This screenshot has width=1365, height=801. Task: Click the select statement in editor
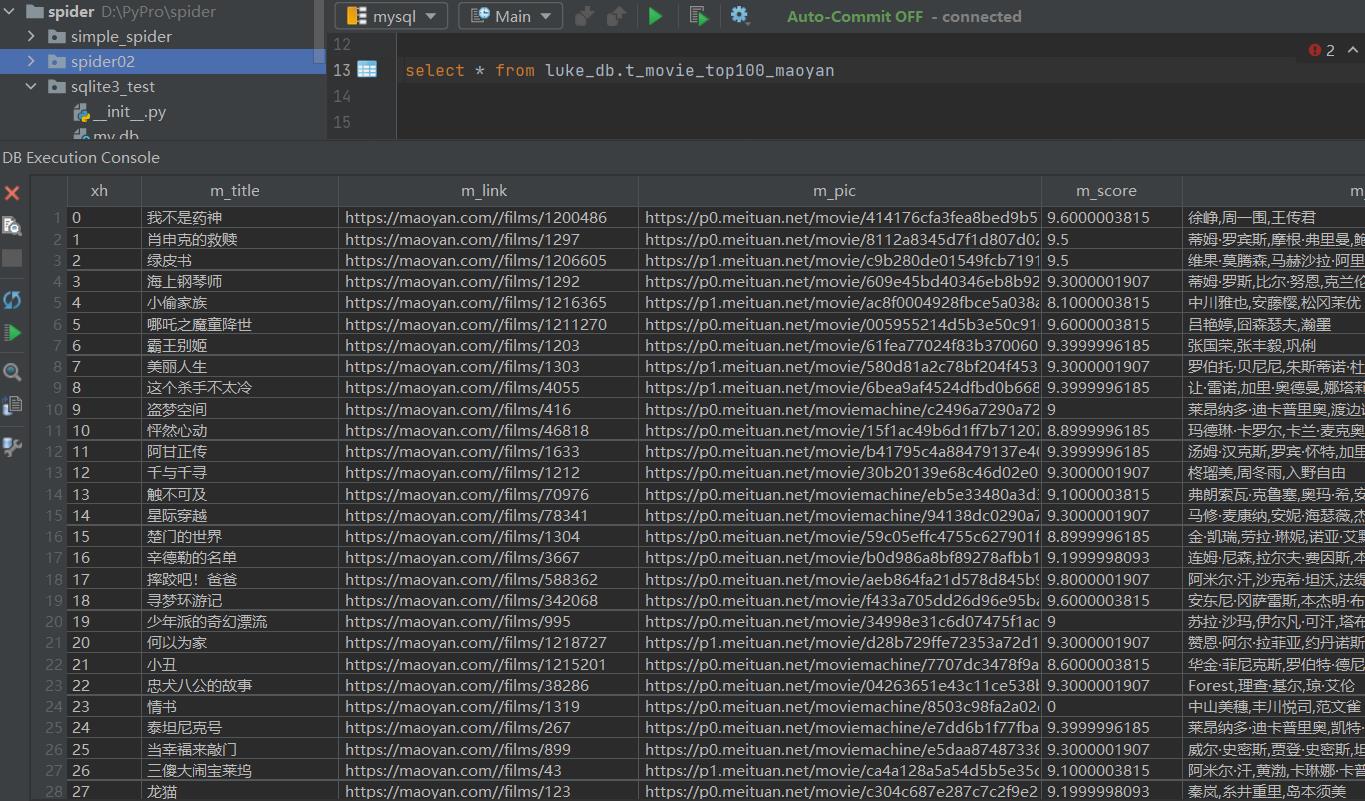pos(619,70)
